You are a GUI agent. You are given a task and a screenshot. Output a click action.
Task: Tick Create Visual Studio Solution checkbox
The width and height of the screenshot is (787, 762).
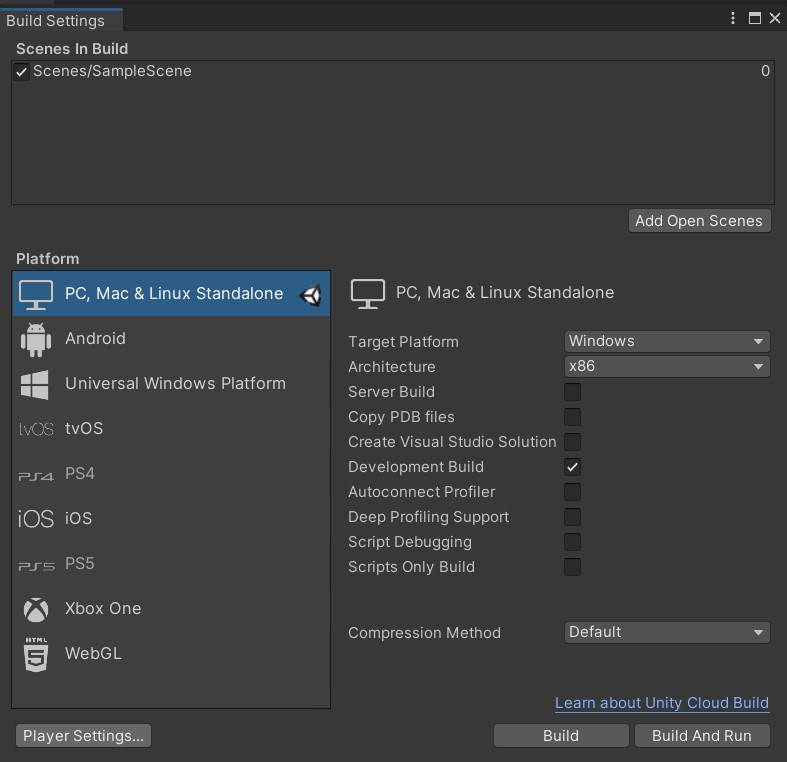572,442
